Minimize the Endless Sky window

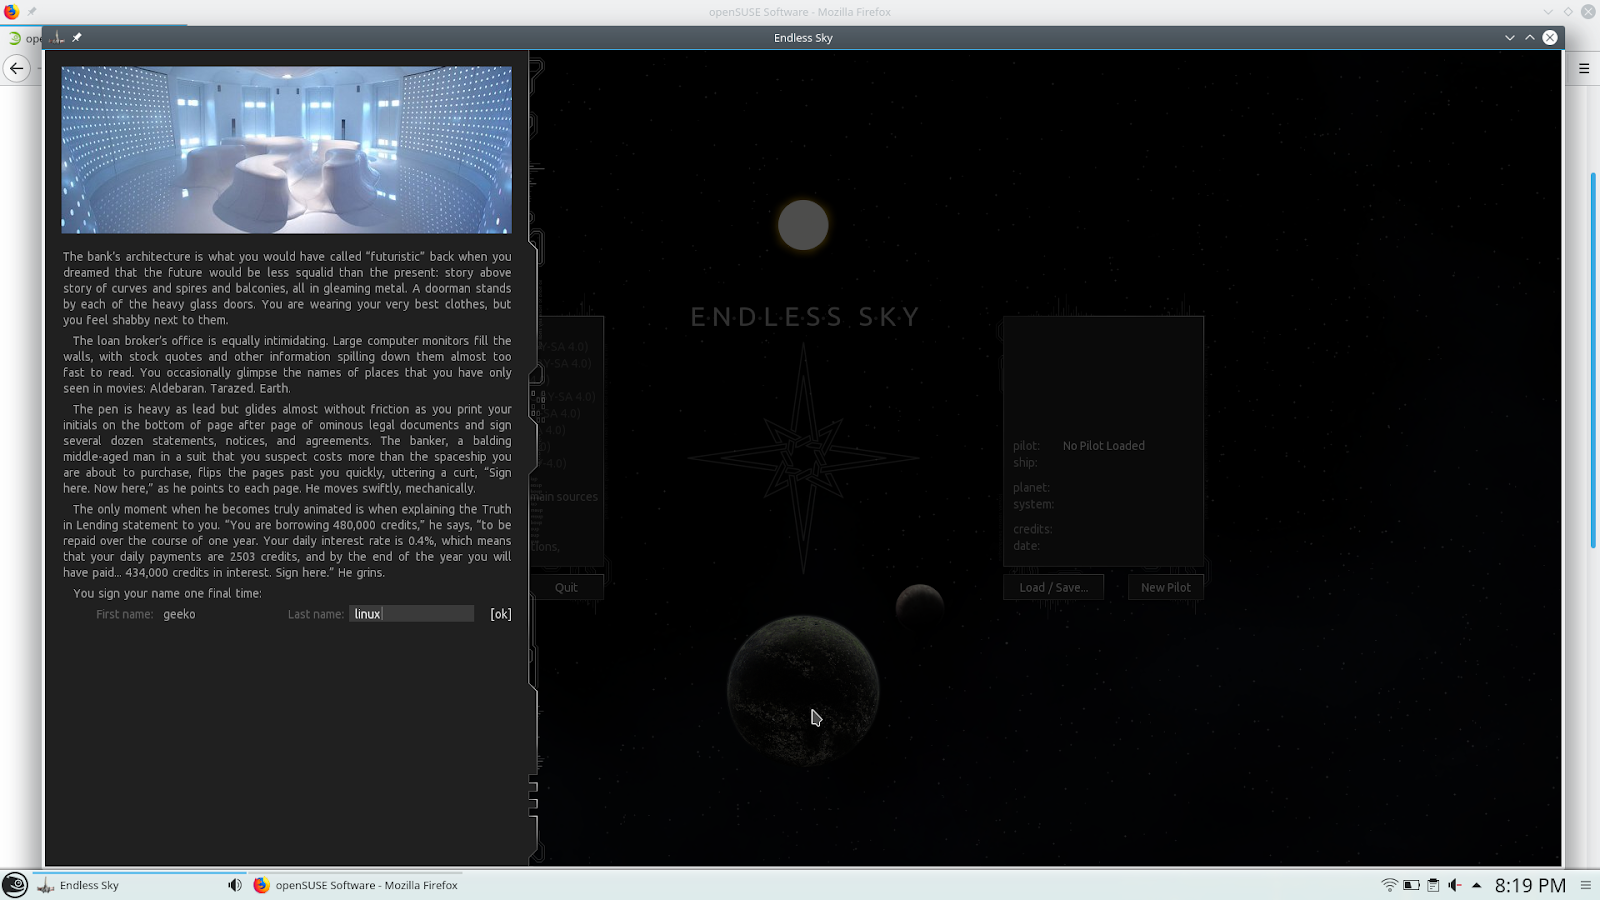coord(1510,38)
